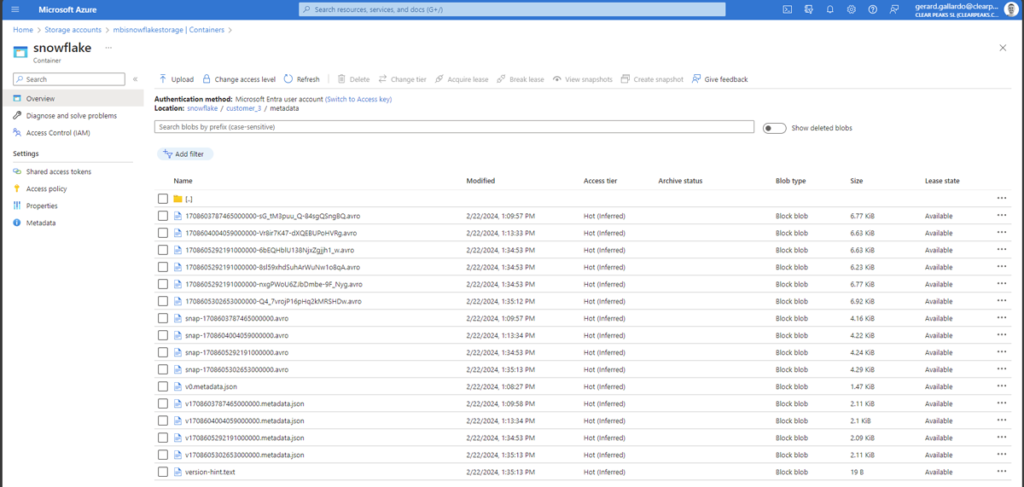Open ellipsis menu for v1708604004059000000.metadata.json
Viewport: 1024px width, 487px height.
point(1002,420)
